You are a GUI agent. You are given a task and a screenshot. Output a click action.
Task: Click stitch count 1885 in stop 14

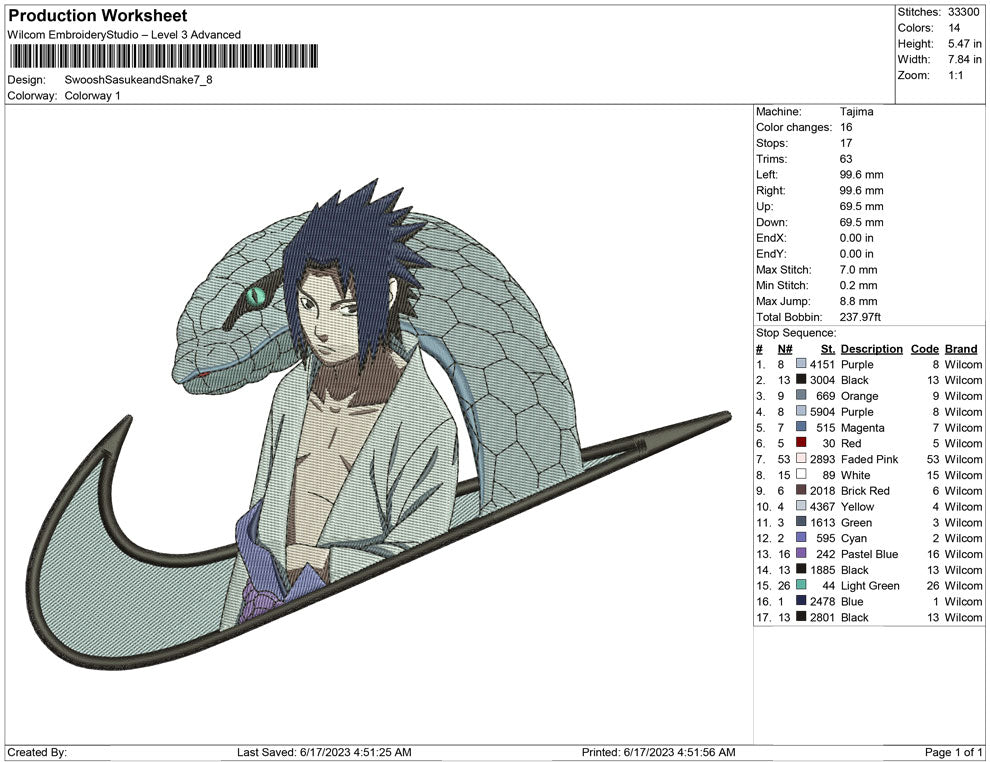[823, 569]
